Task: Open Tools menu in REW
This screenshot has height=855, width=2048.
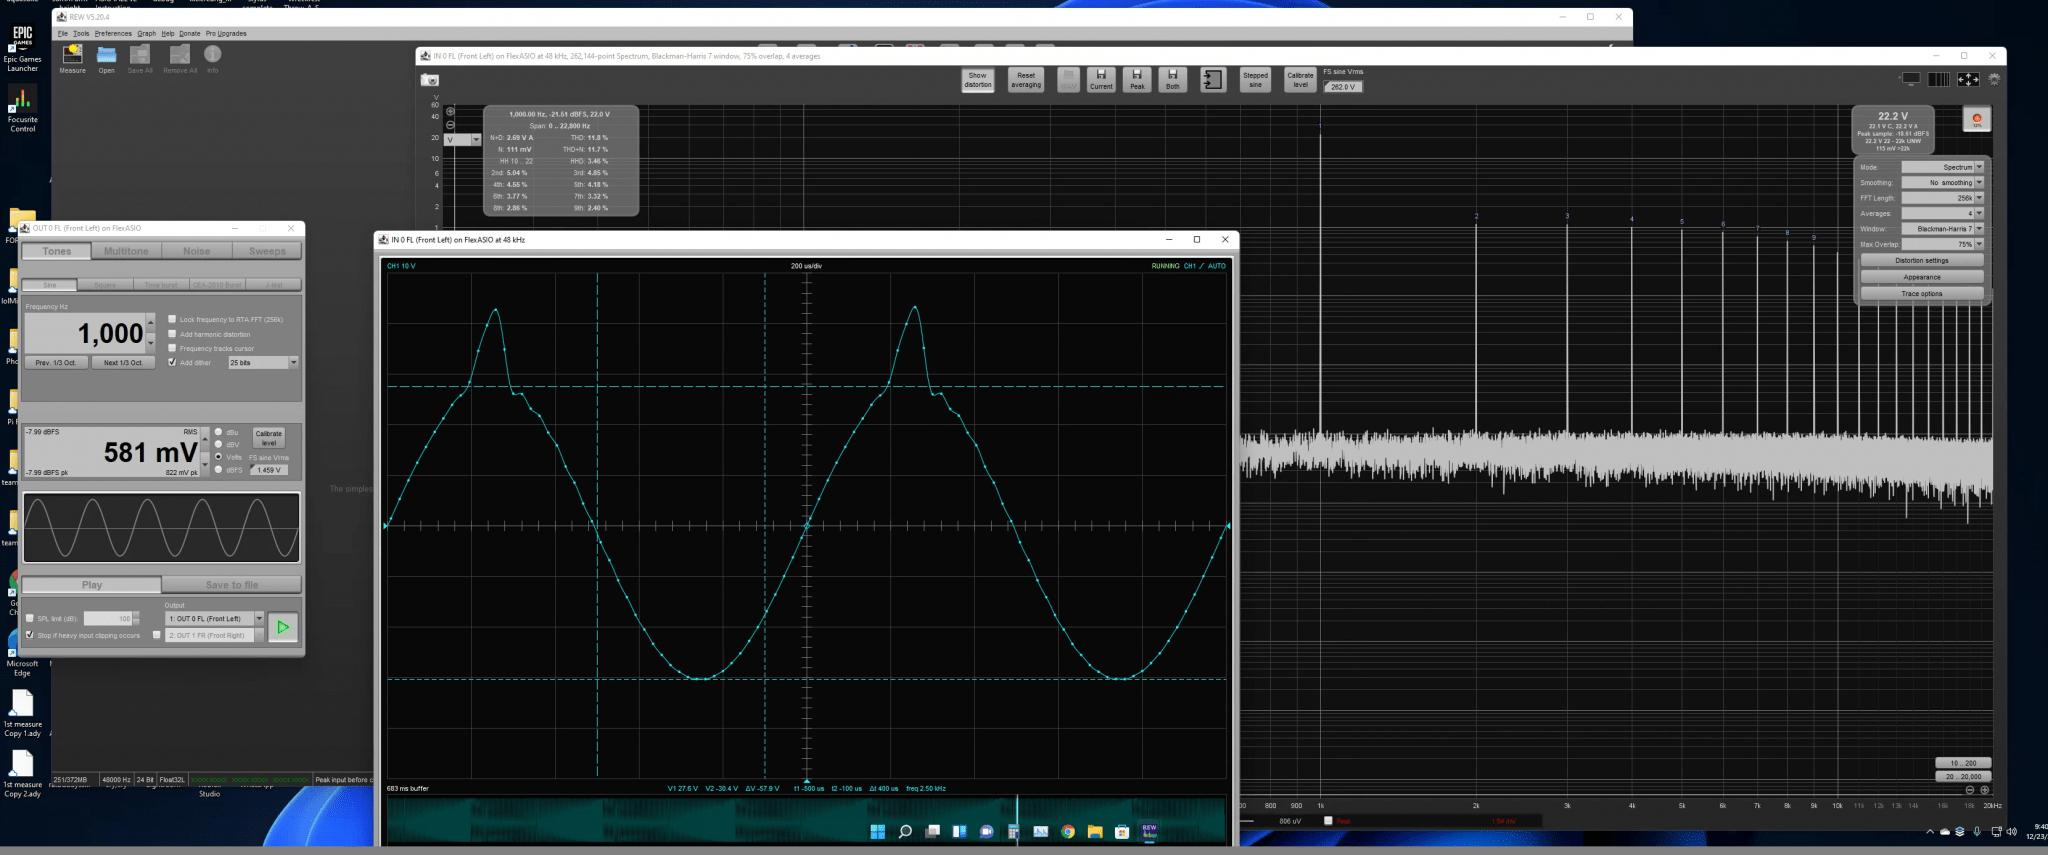Action: click(x=81, y=33)
